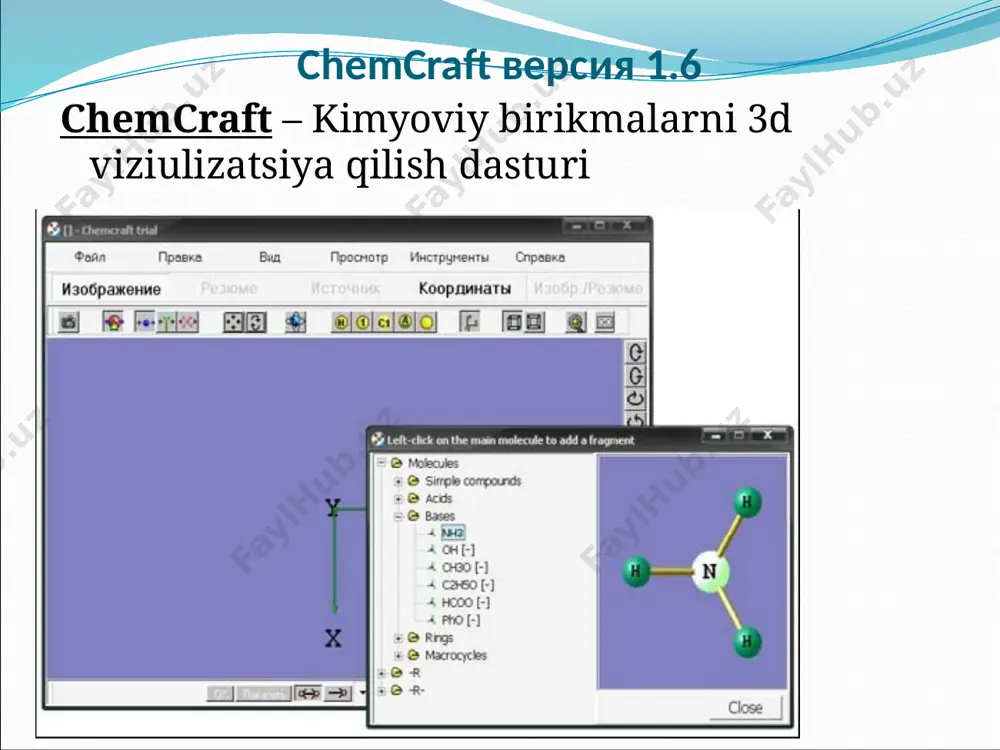The width and height of the screenshot is (1000, 750).
Task: Open the Вид menu
Action: (270, 257)
